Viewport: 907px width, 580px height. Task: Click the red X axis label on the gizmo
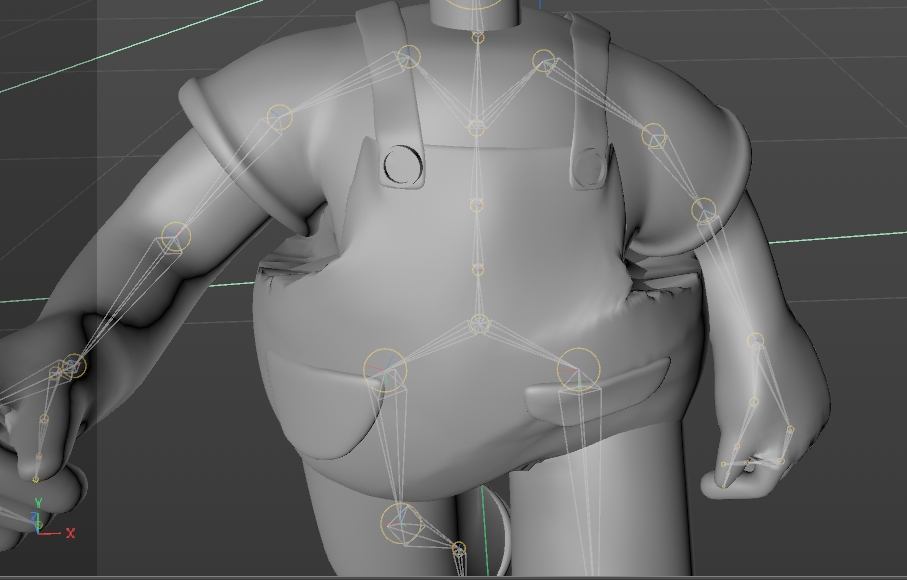[71, 533]
